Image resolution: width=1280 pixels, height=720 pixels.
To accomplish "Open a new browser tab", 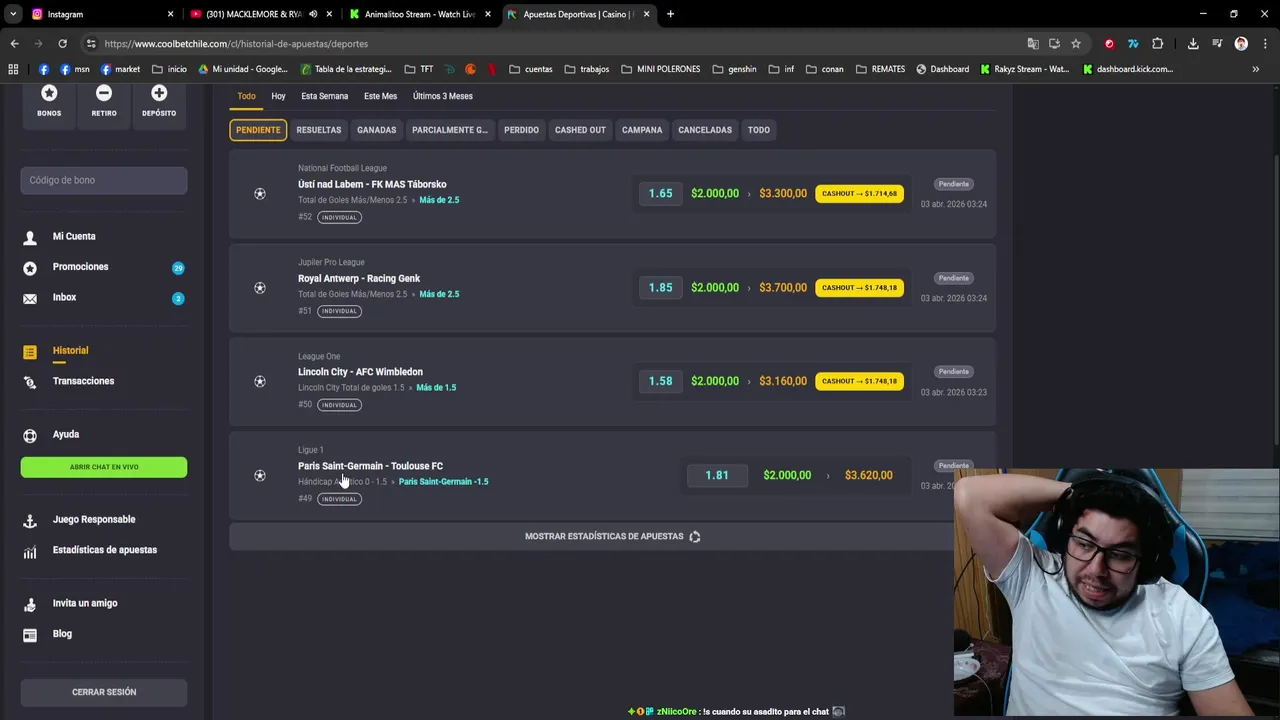I will tap(670, 14).
